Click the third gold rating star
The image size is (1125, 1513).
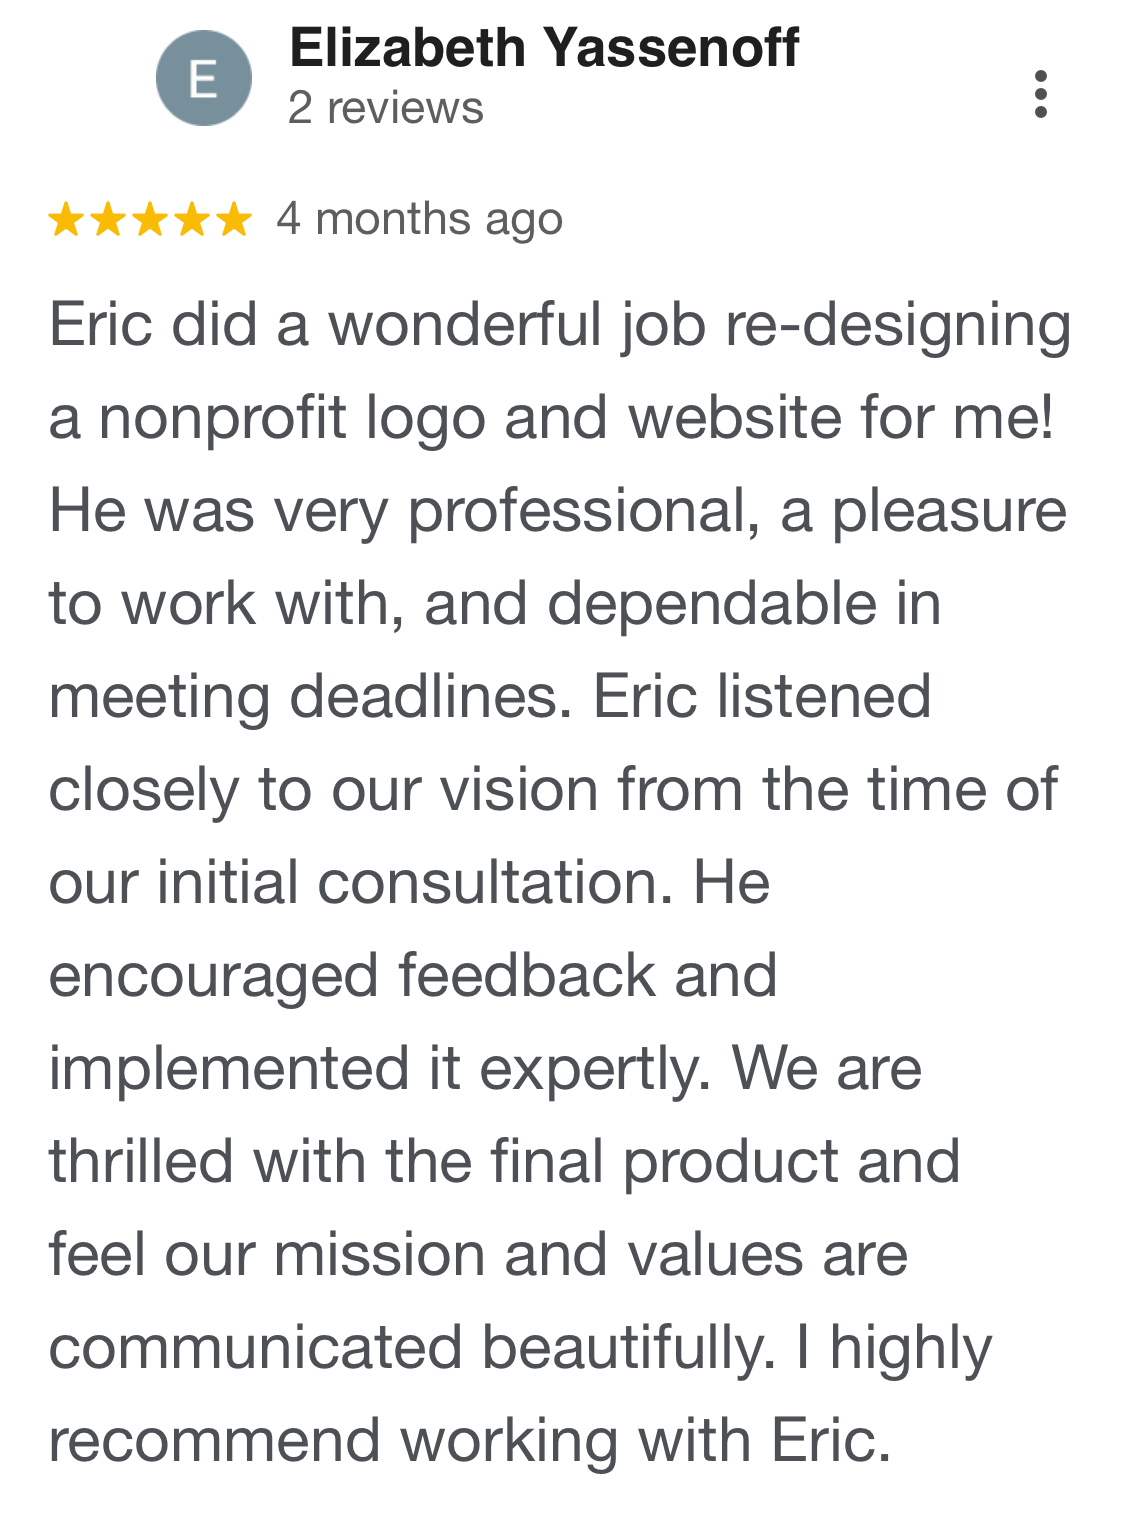pos(150,219)
